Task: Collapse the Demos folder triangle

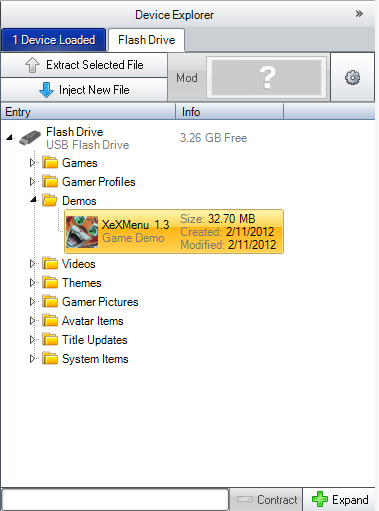Action: click(x=33, y=200)
